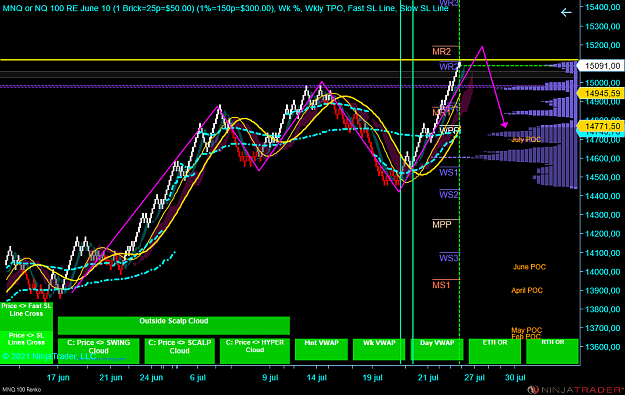The height and width of the screenshot is (395, 625).
Task: Click the '6 jul' date axis label
Action: (198, 377)
